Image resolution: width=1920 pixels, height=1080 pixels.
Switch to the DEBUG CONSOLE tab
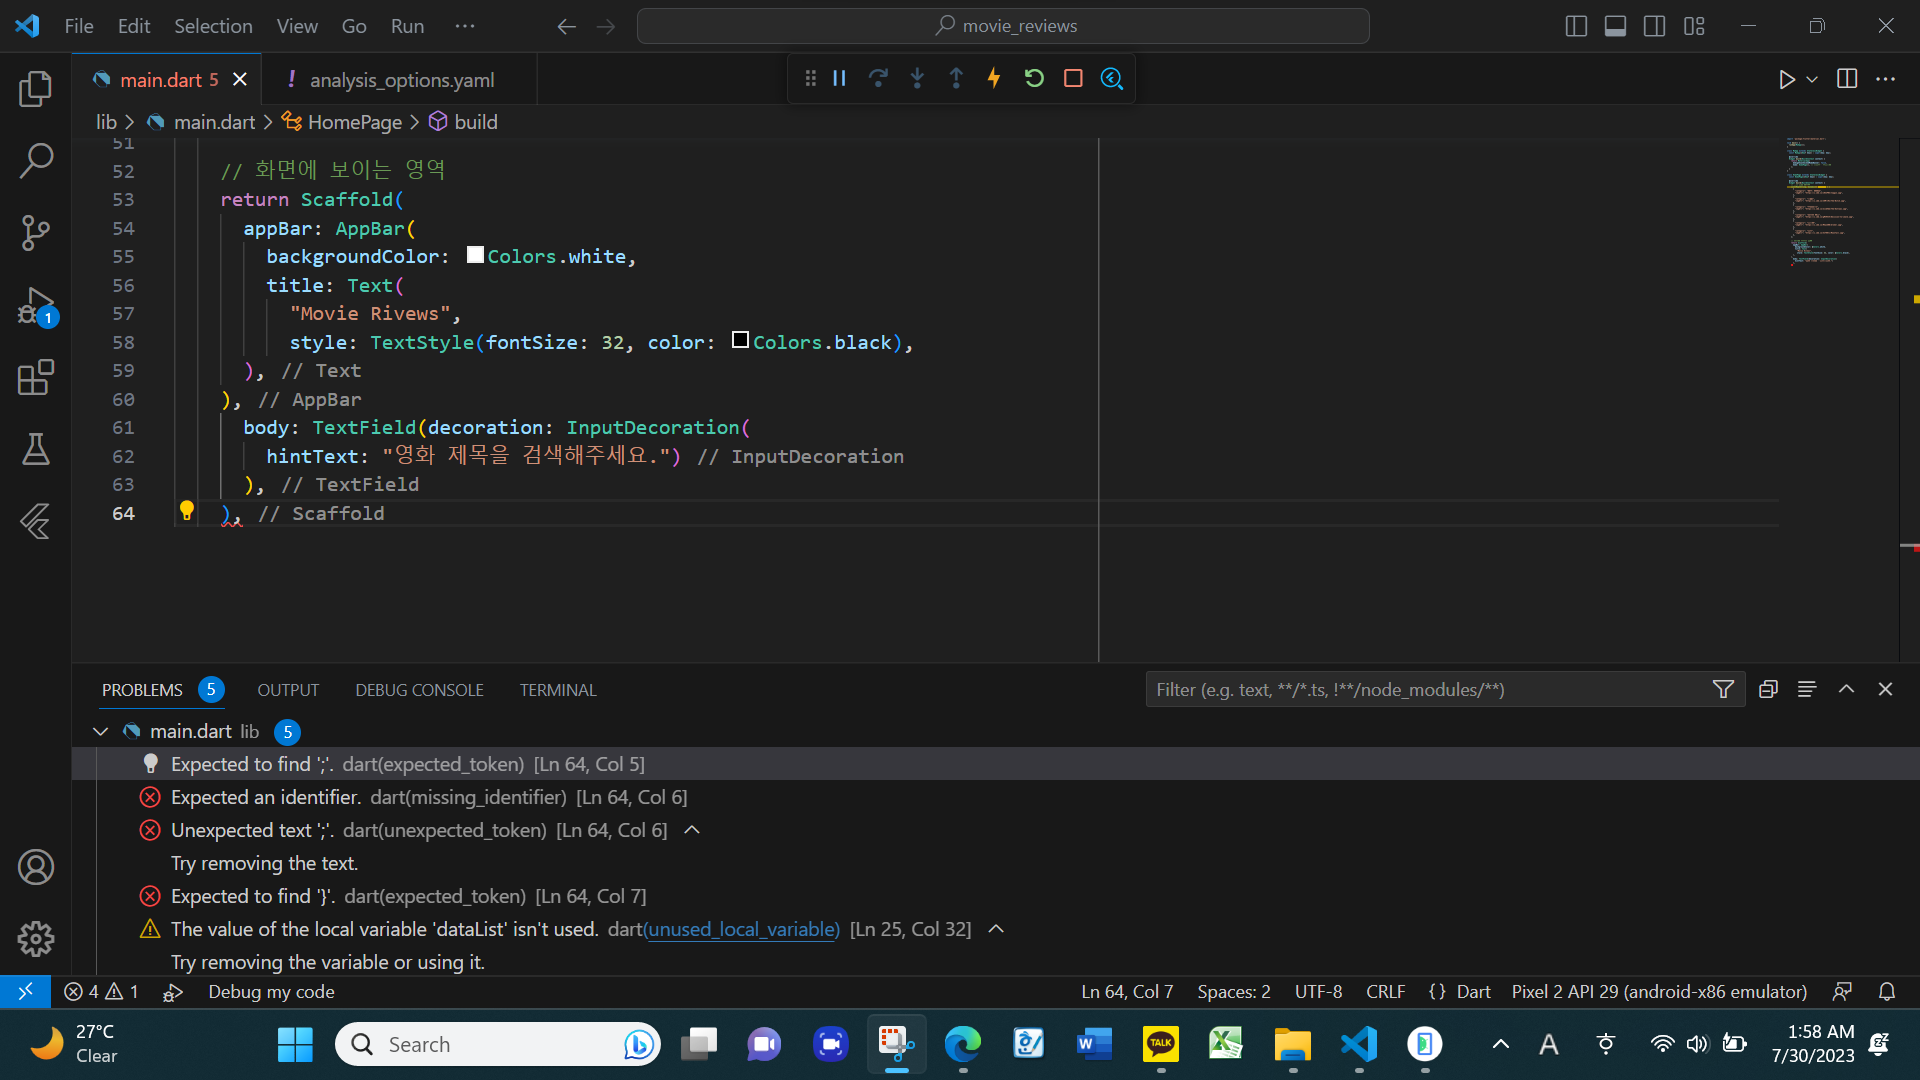point(419,690)
